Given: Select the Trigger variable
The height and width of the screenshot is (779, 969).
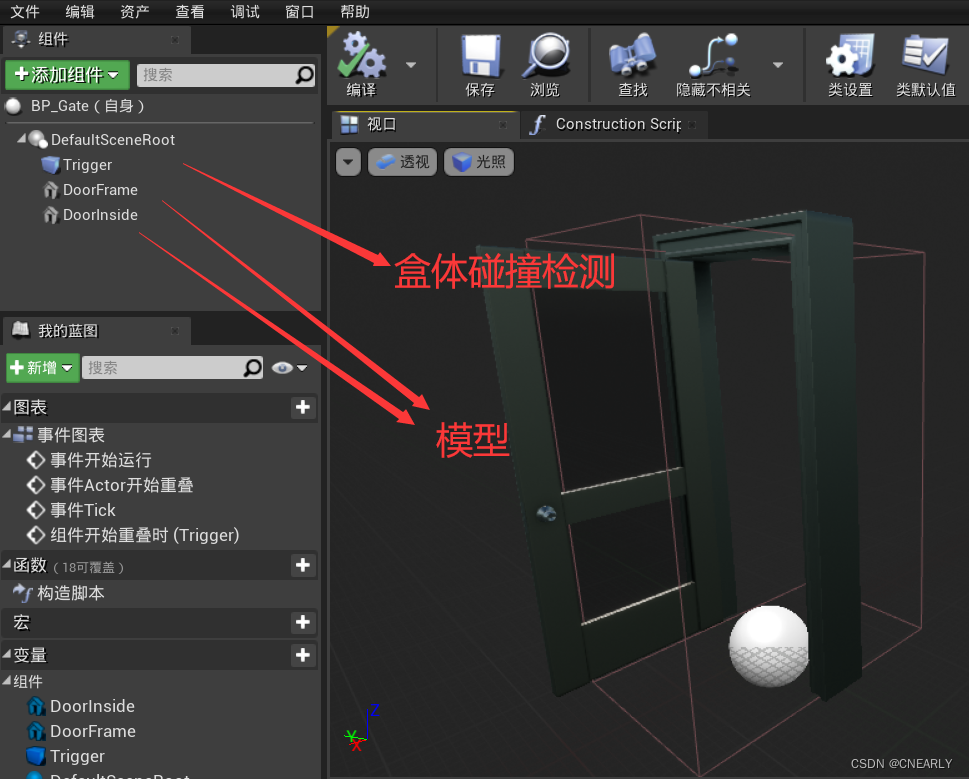Looking at the screenshot, I should point(77,757).
